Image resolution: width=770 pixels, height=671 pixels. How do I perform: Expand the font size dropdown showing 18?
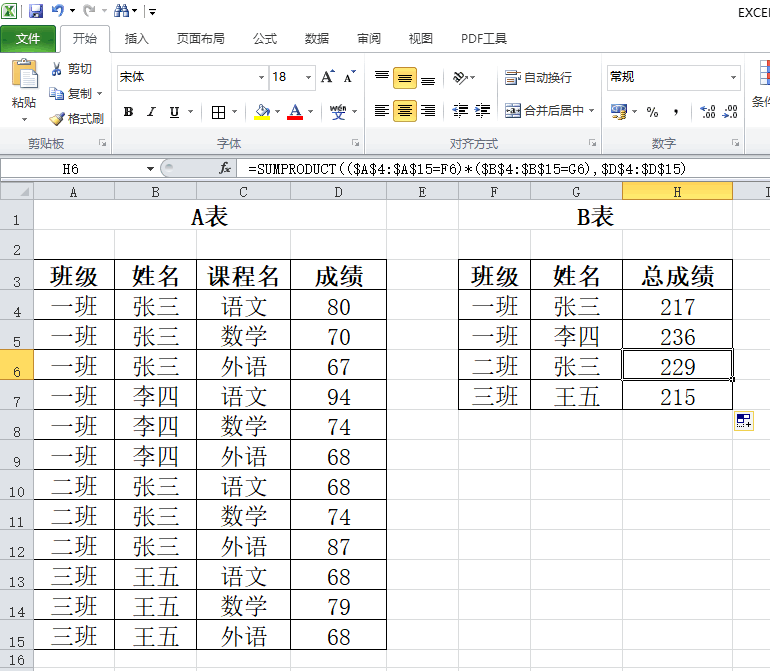(309, 77)
